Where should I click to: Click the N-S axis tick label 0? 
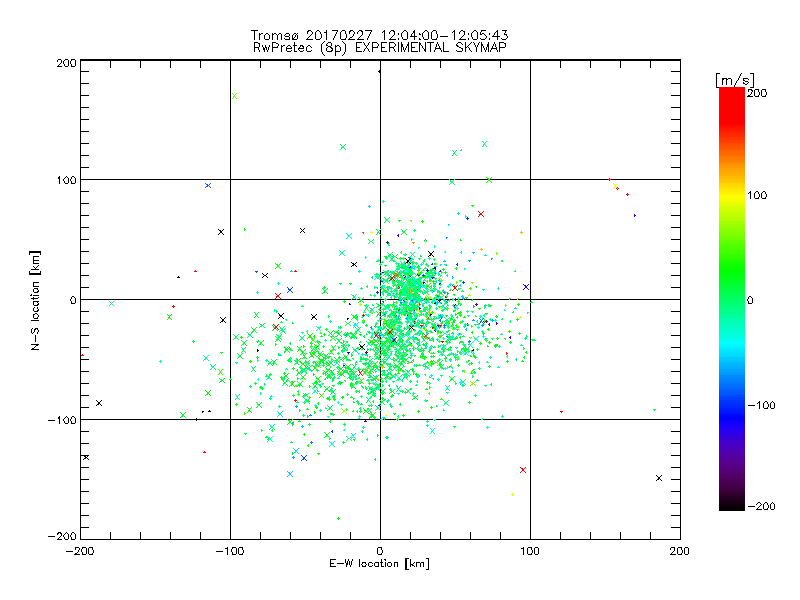click(73, 300)
